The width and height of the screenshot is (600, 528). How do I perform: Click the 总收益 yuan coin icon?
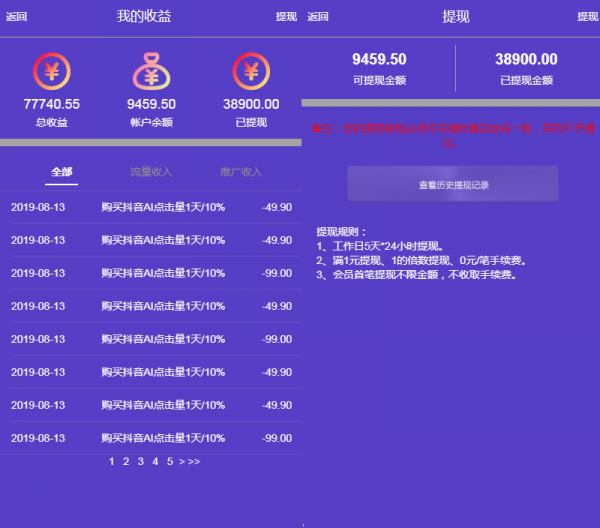(51, 71)
